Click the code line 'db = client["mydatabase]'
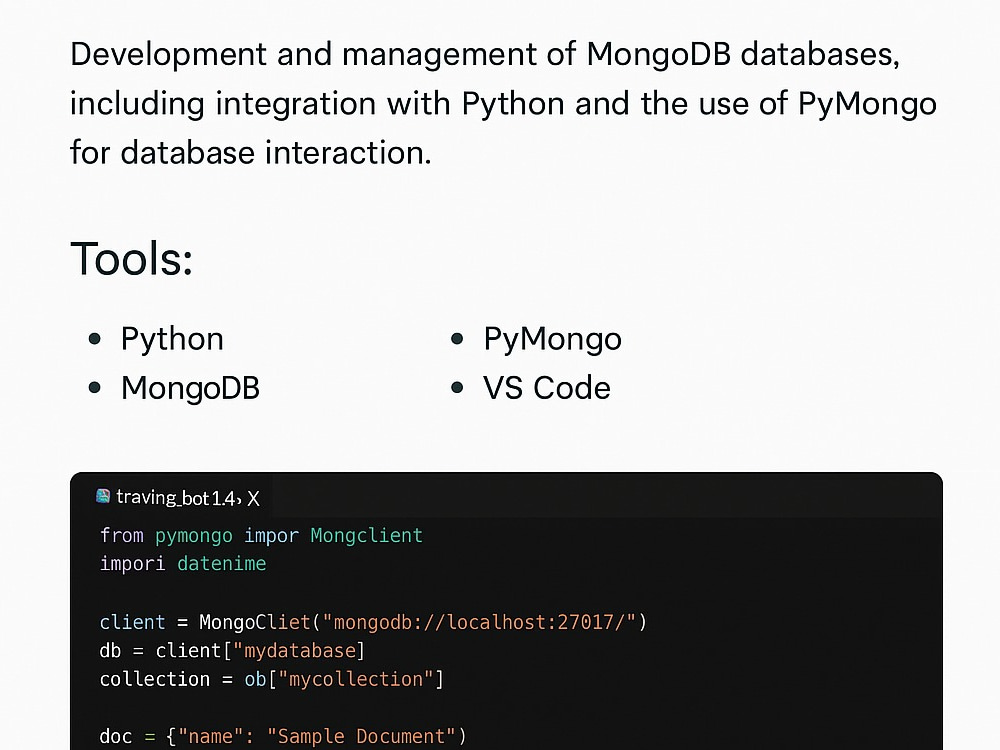 (x=232, y=651)
